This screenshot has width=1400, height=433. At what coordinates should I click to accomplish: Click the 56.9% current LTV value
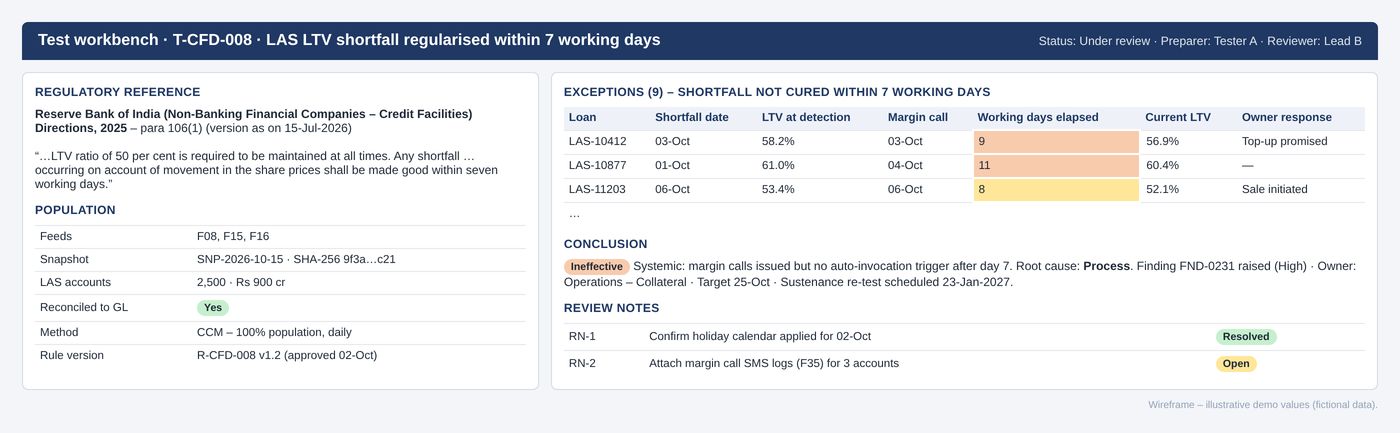click(1162, 141)
